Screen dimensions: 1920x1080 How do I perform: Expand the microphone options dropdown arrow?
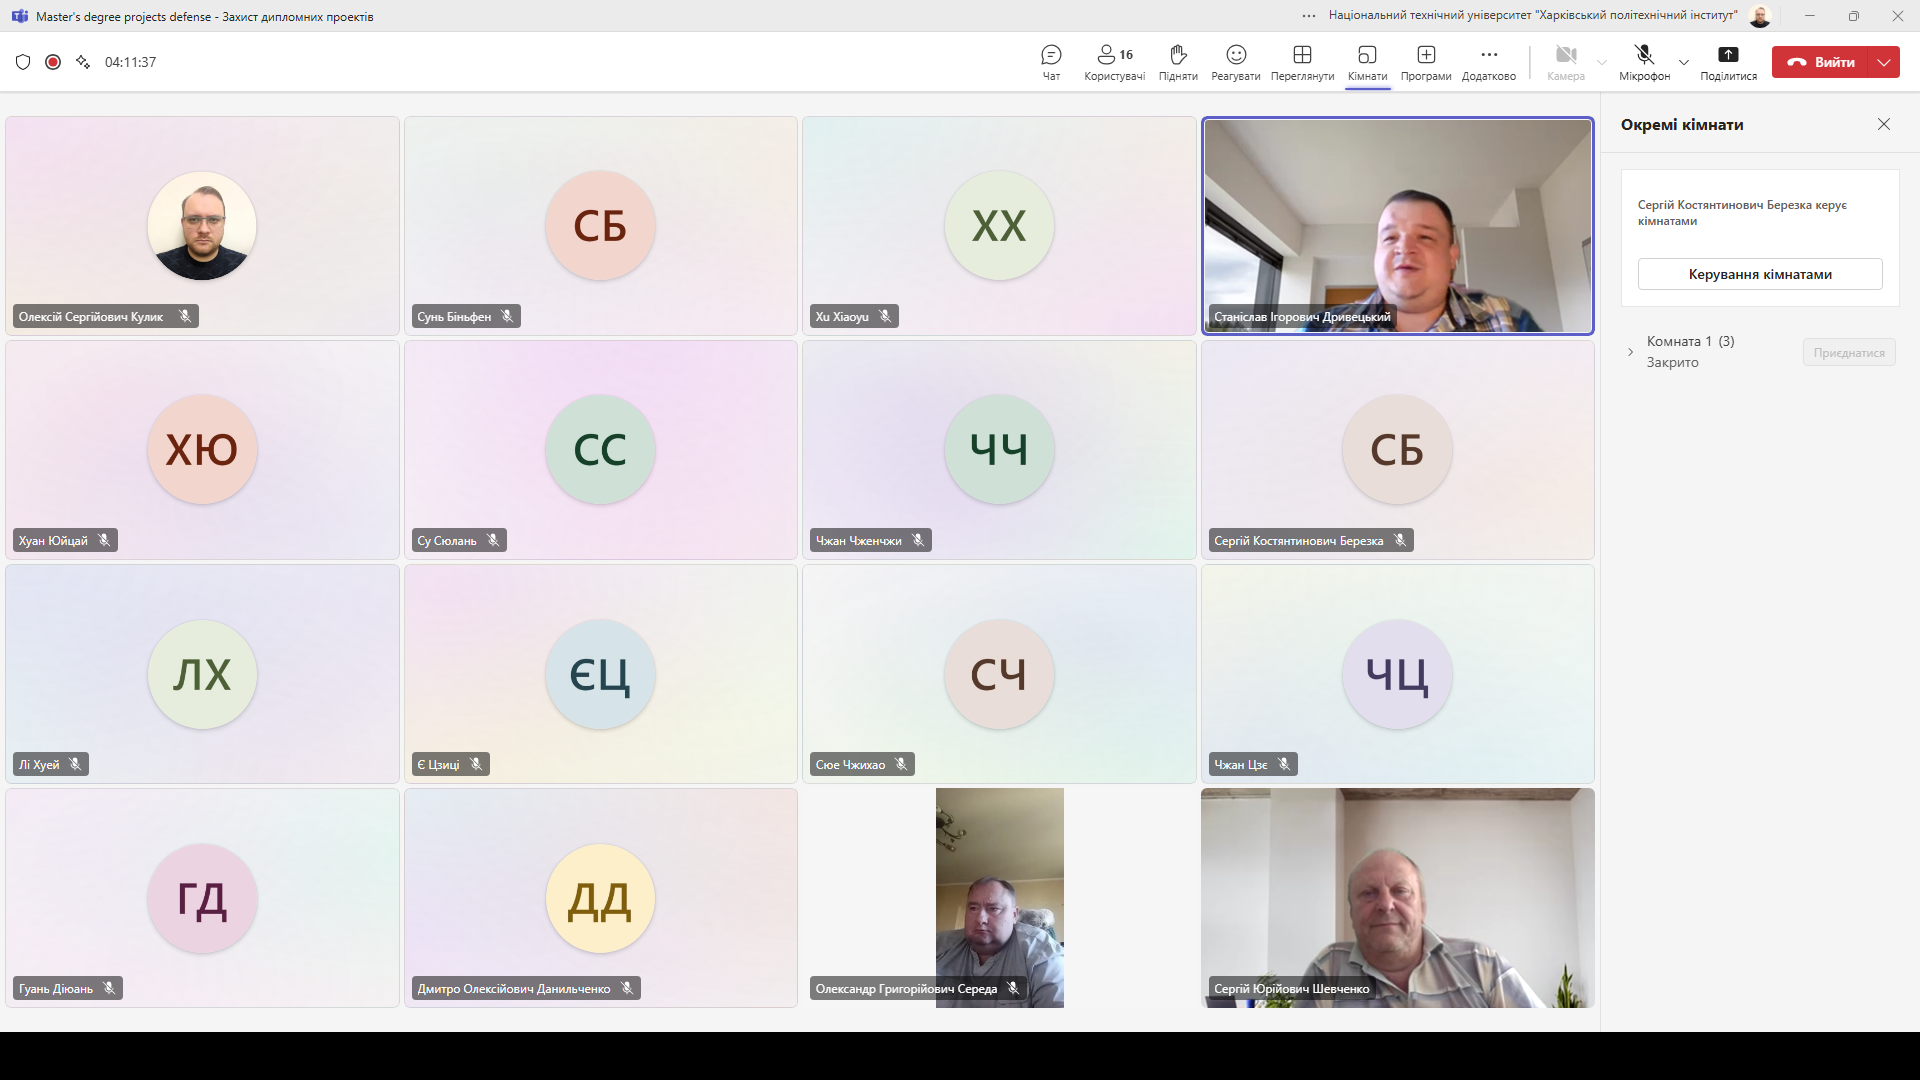pyautogui.click(x=1684, y=62)
